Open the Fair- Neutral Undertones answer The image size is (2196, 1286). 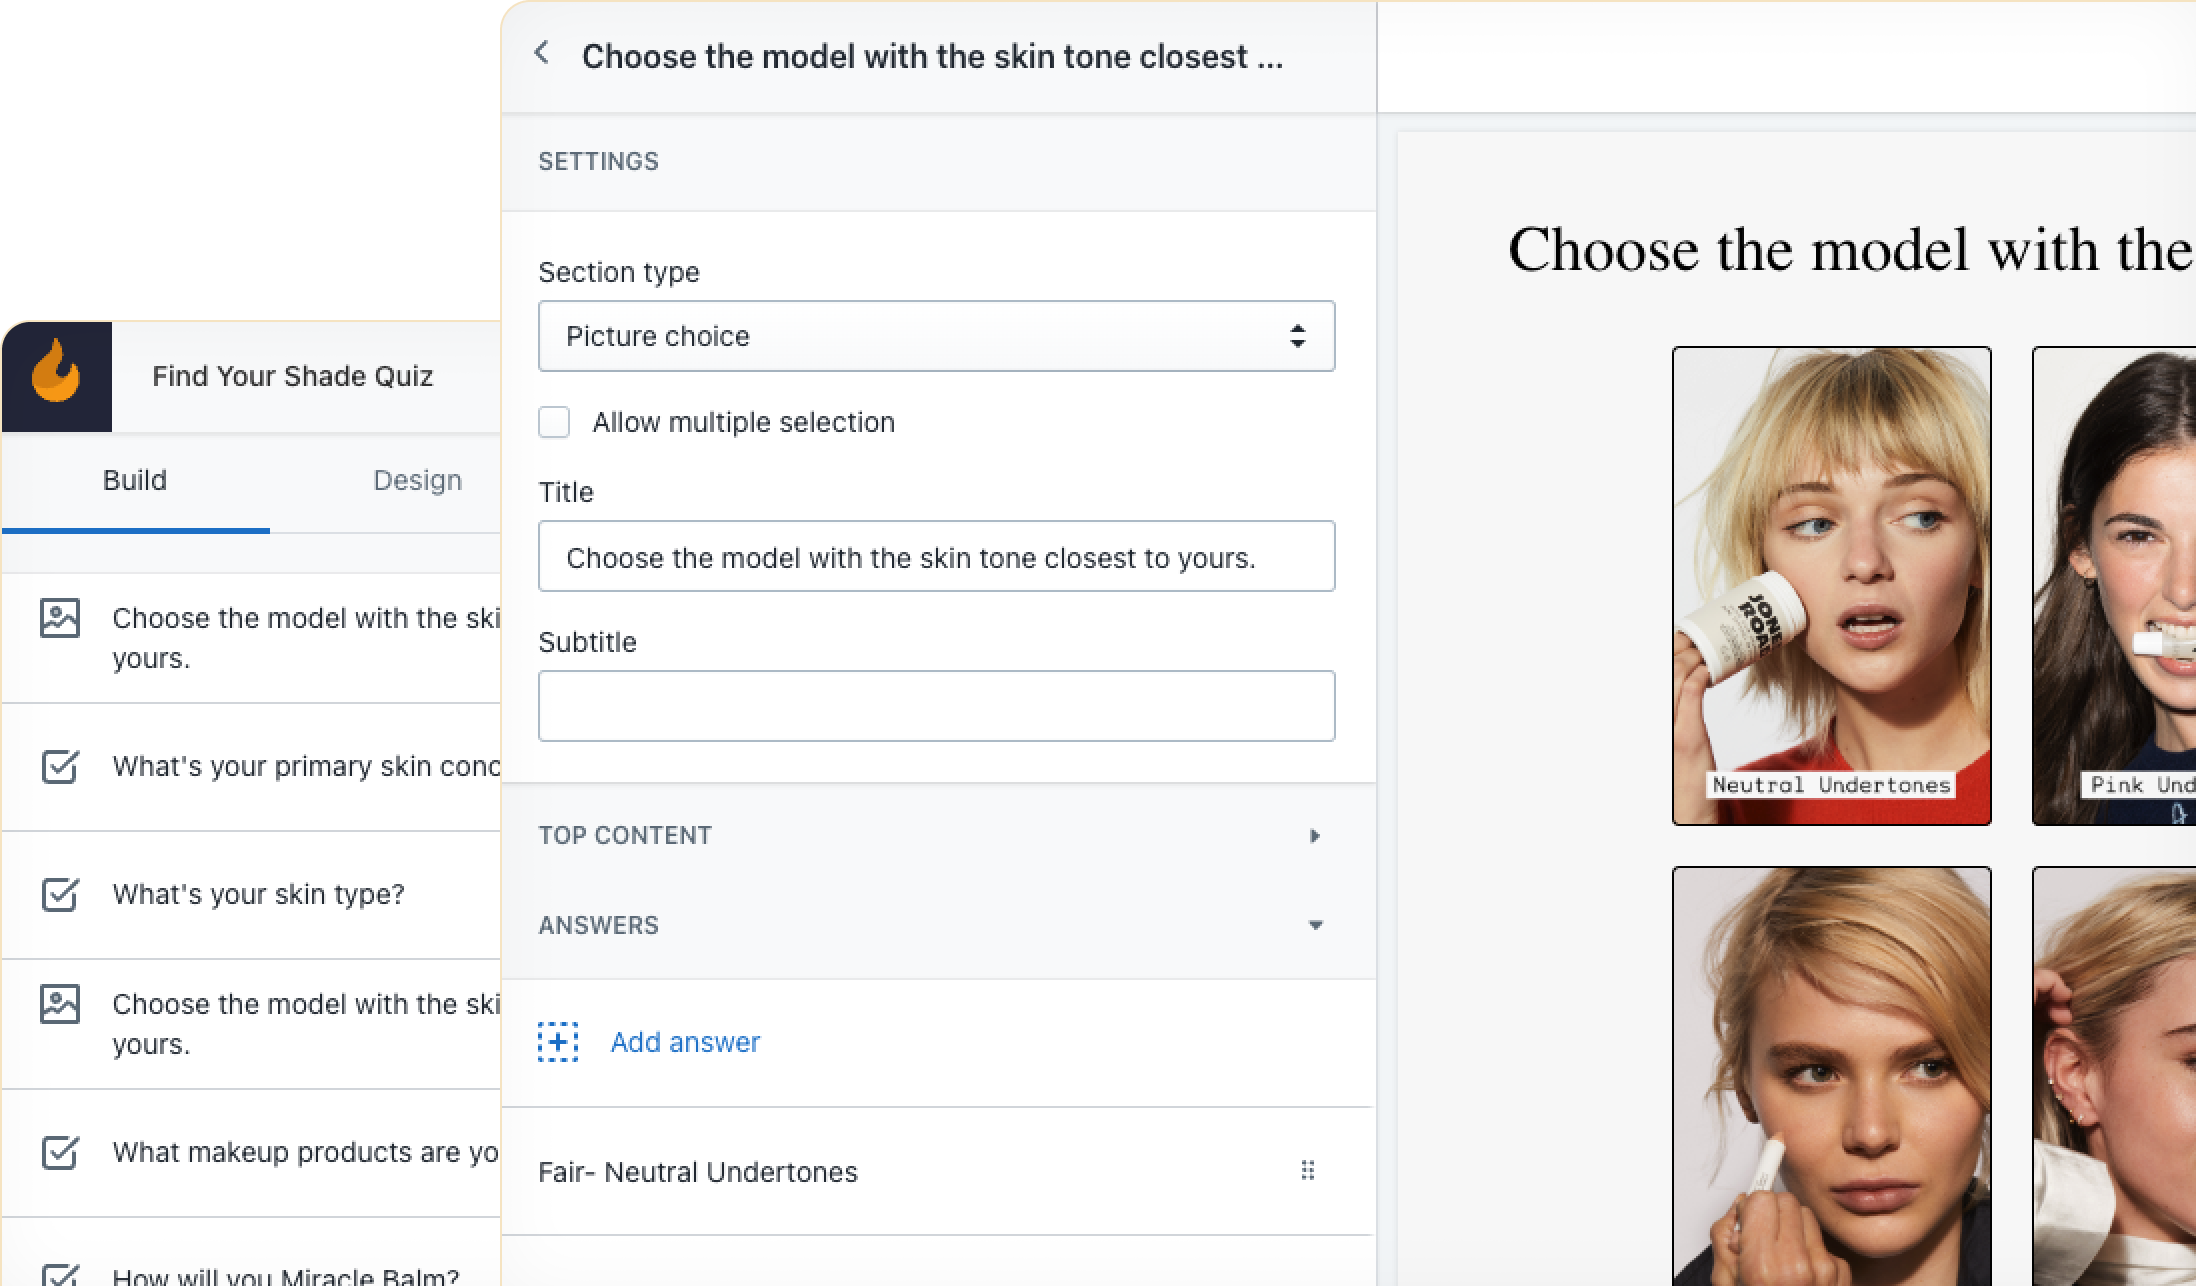tap(698, 1172)
